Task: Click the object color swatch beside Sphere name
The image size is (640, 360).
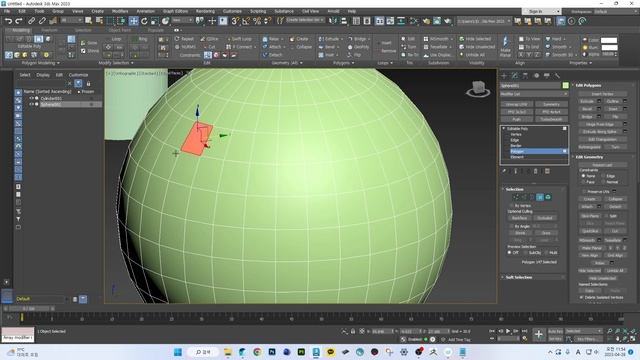Action: coord(565,85)
